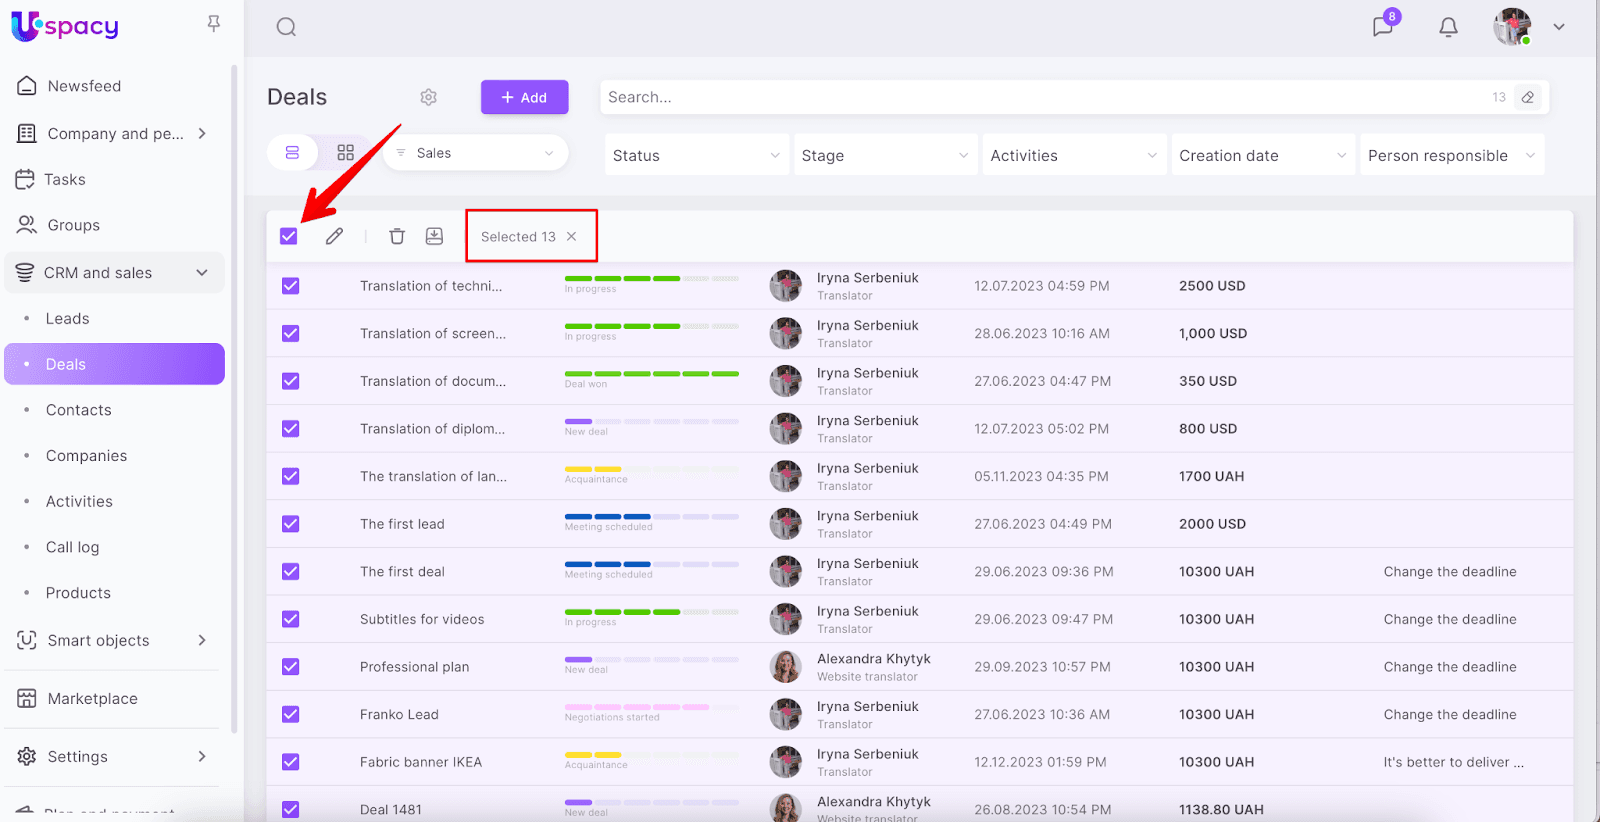This screenshot has height=822, width=1600.
Task: Click the stage progress bar of 'The first lead'
Action: [651, 517]
